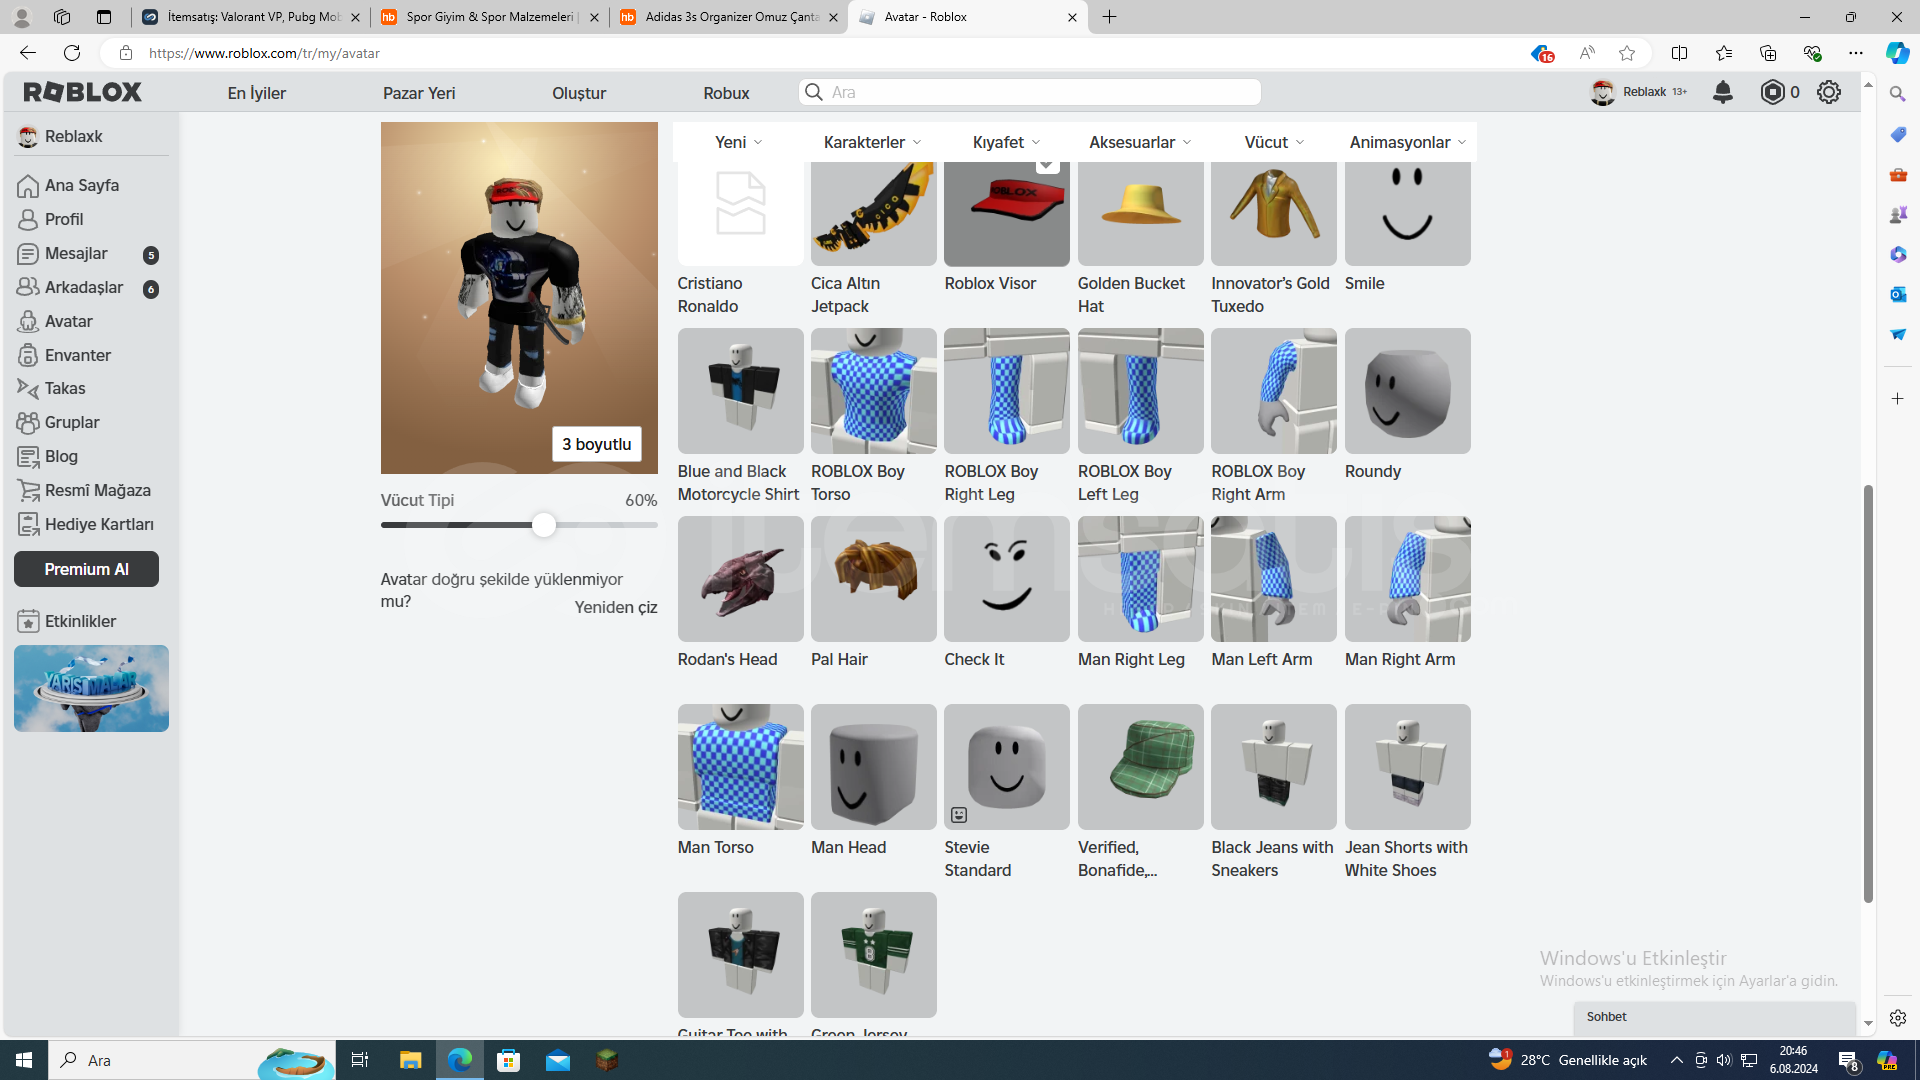Open notifications bell icon
1920x1080 pixels.
1722,92
